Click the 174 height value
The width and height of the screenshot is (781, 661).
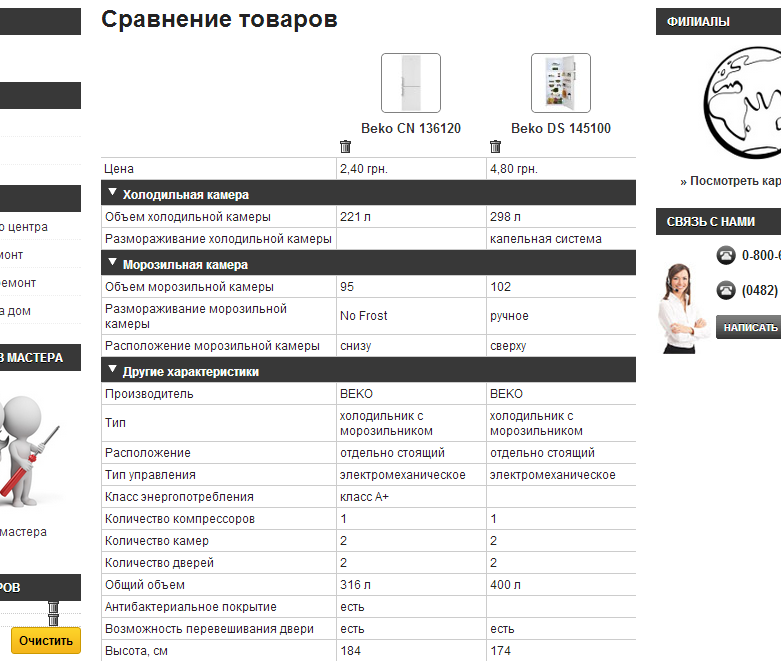coord(500,651)
